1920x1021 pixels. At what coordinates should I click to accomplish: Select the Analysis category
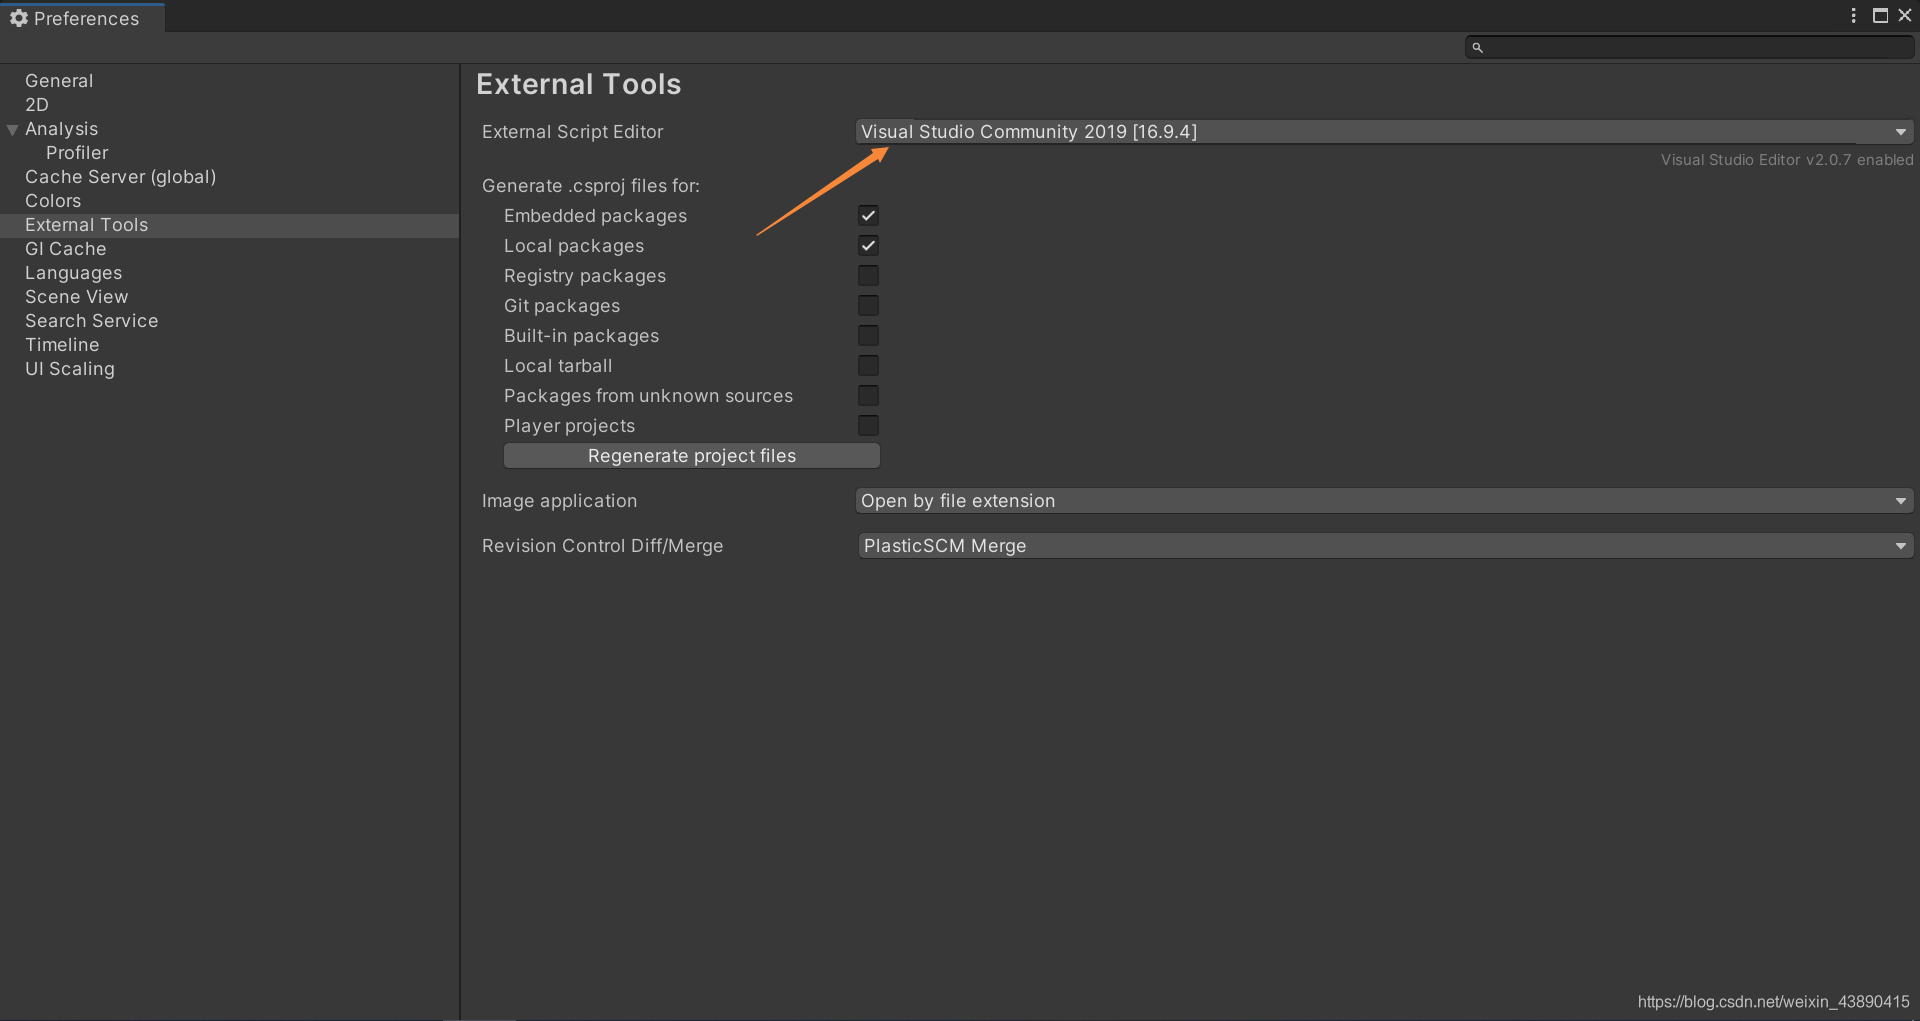click(61, 129)
